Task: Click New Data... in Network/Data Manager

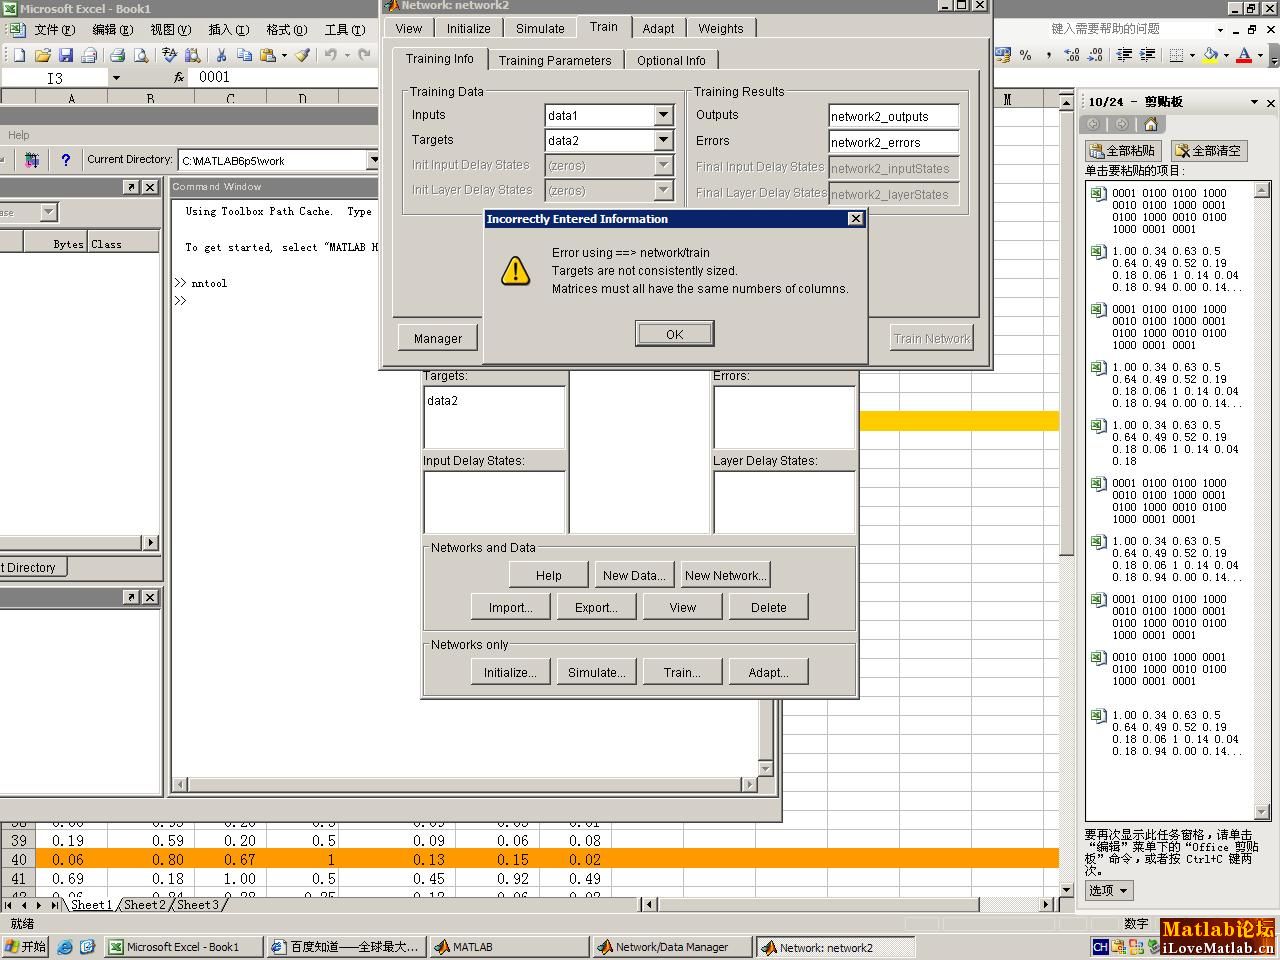Action: (634, 575)
